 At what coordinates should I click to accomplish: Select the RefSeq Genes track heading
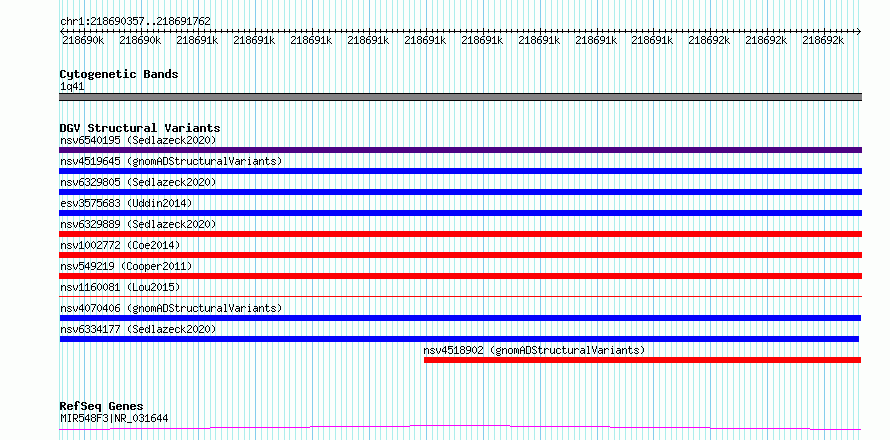pos(101,407)
